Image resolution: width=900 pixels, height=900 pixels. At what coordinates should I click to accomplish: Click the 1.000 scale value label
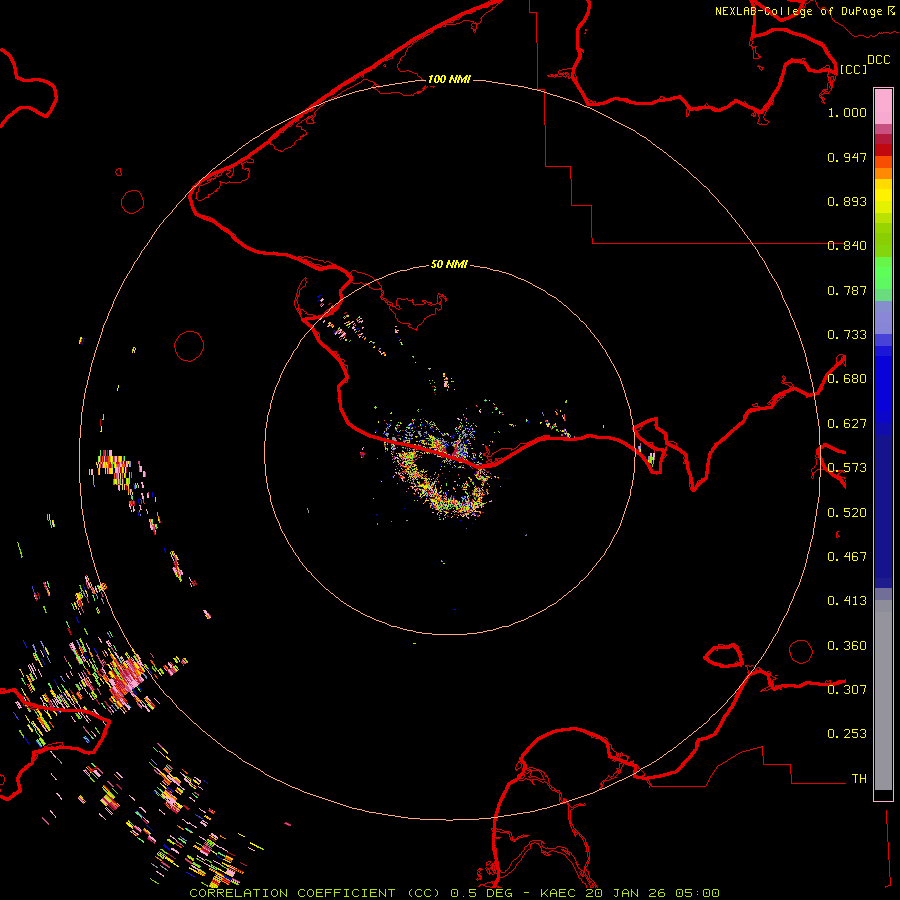(846, 113)
